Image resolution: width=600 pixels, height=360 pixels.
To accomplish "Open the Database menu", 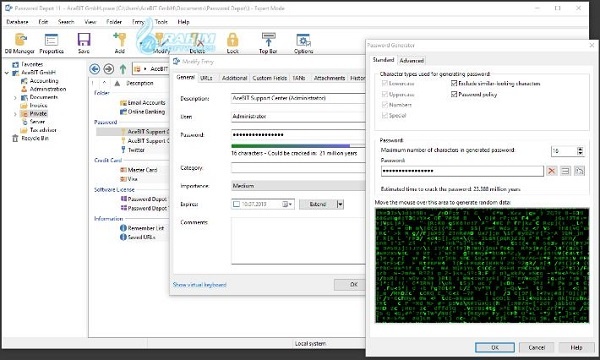I will [x=17, y=22].
